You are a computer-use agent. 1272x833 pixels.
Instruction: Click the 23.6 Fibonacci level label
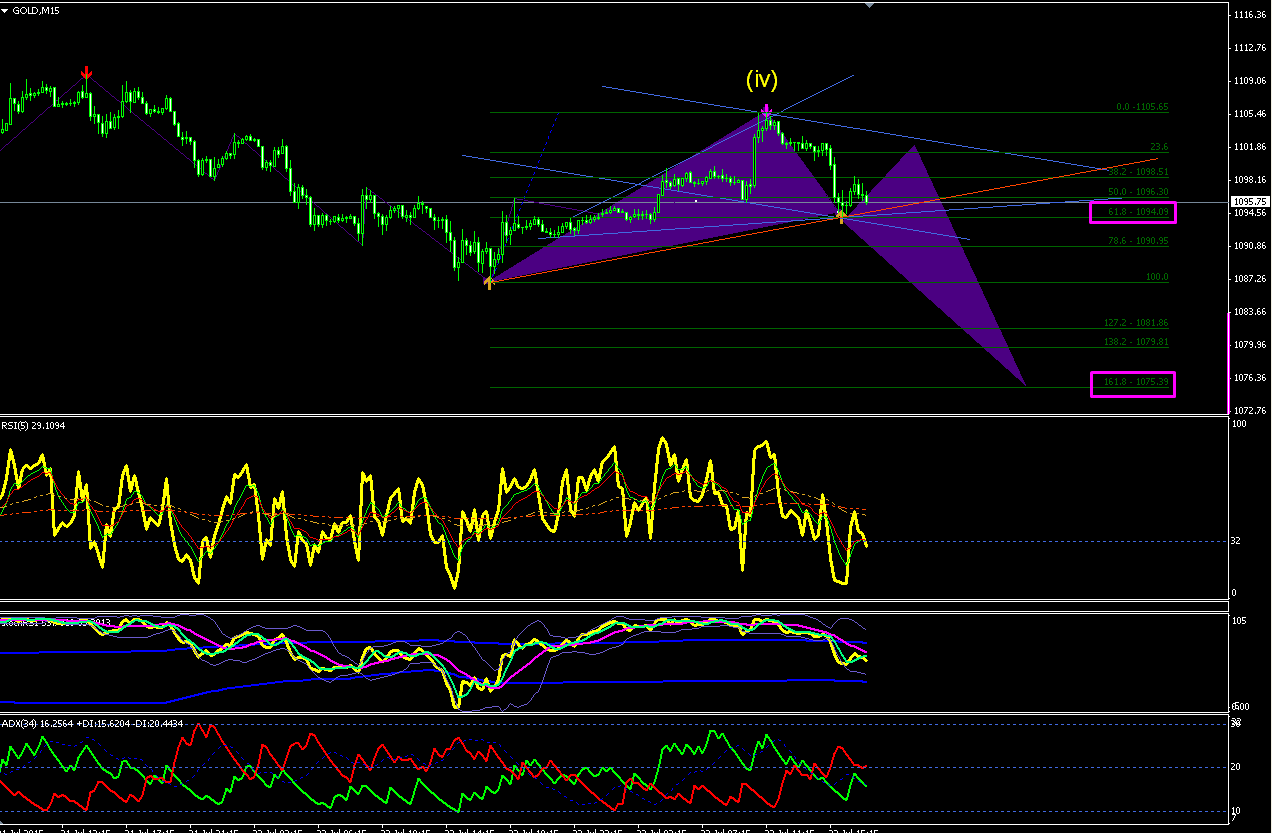[1159, 147]
